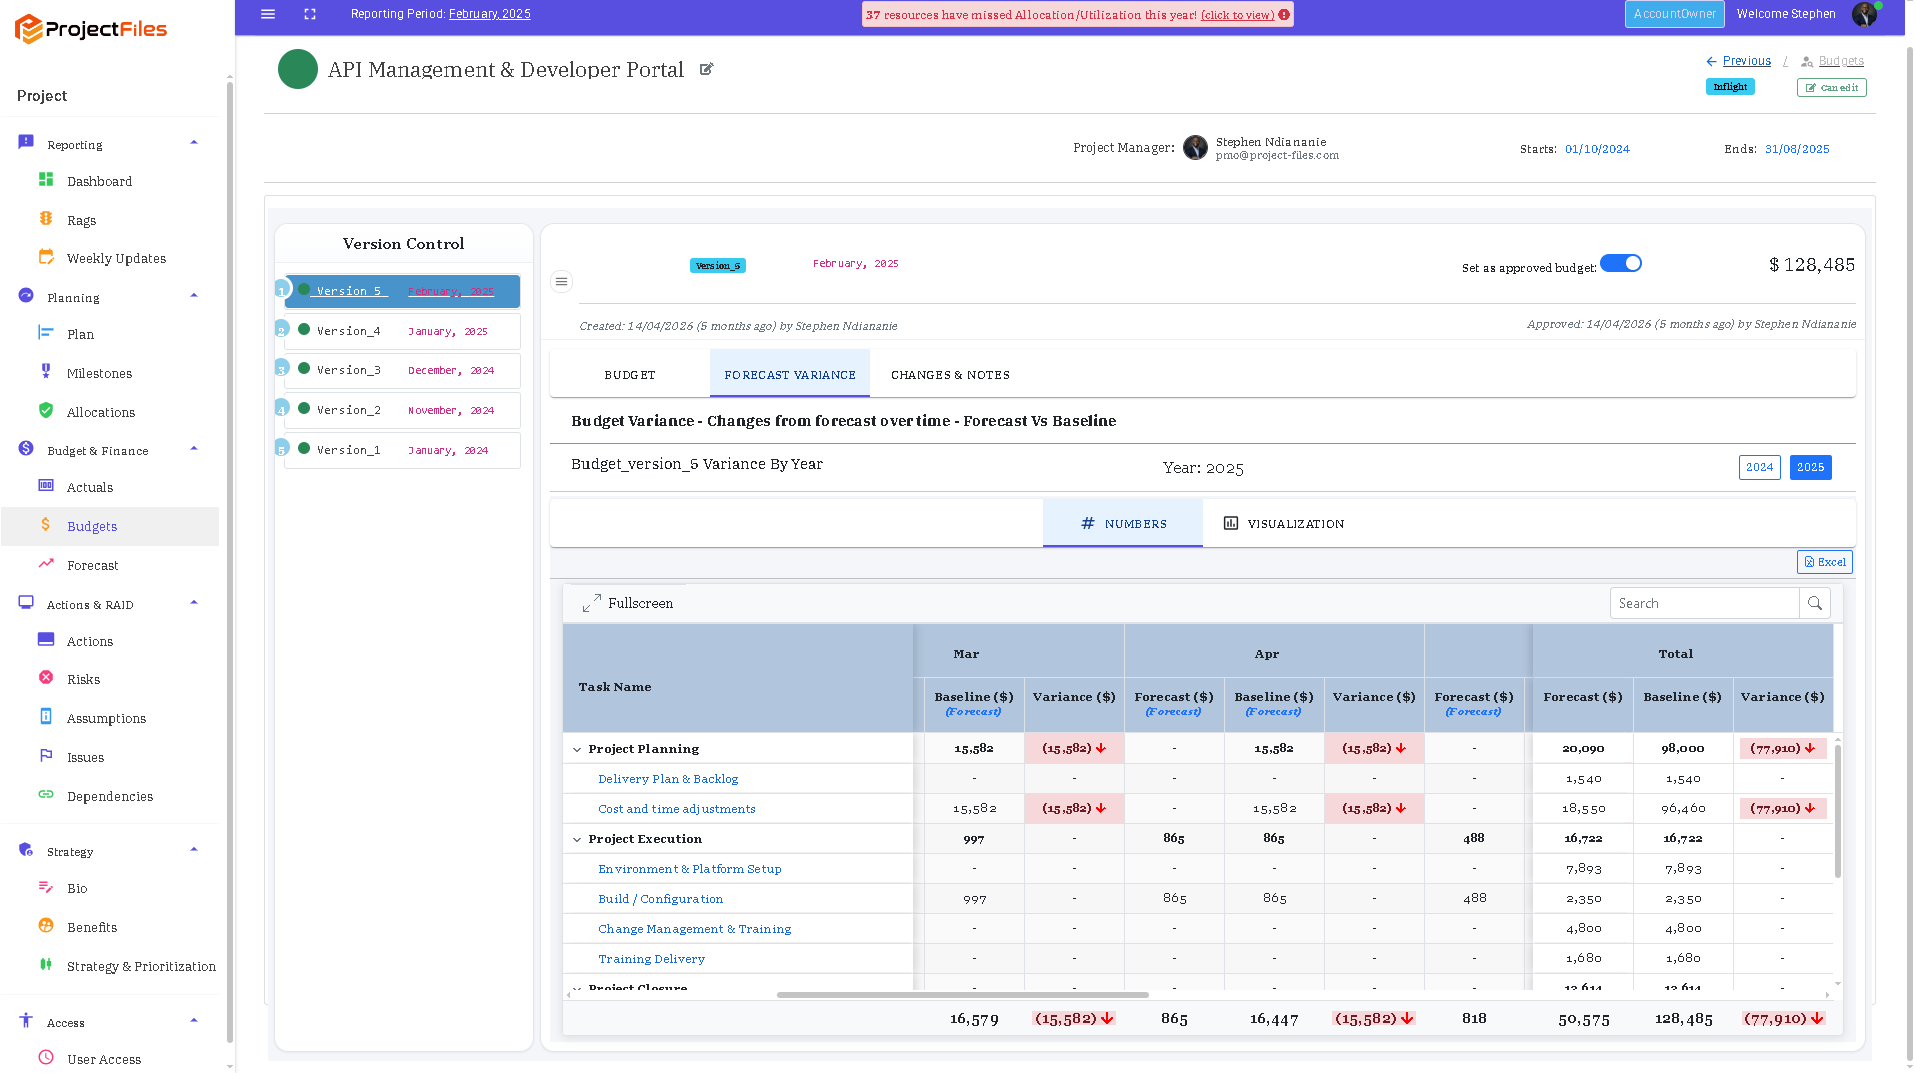Toggle fullscreen icon in top bar
1915x1073 pixels.
310,14
